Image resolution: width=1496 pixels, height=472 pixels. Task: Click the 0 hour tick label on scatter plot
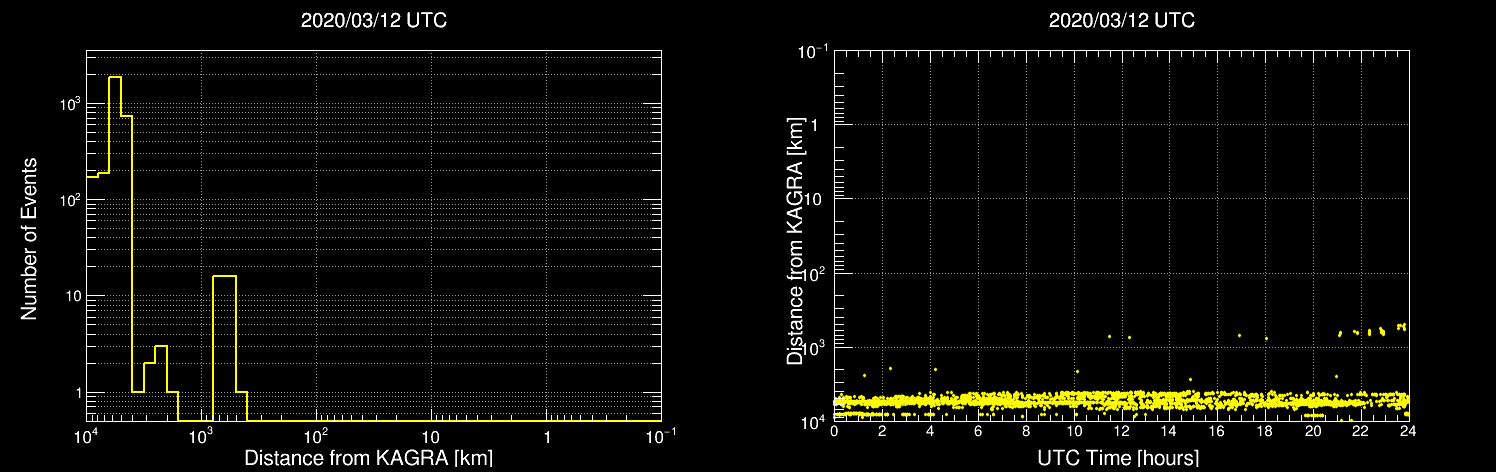click(x=834, y=433)
